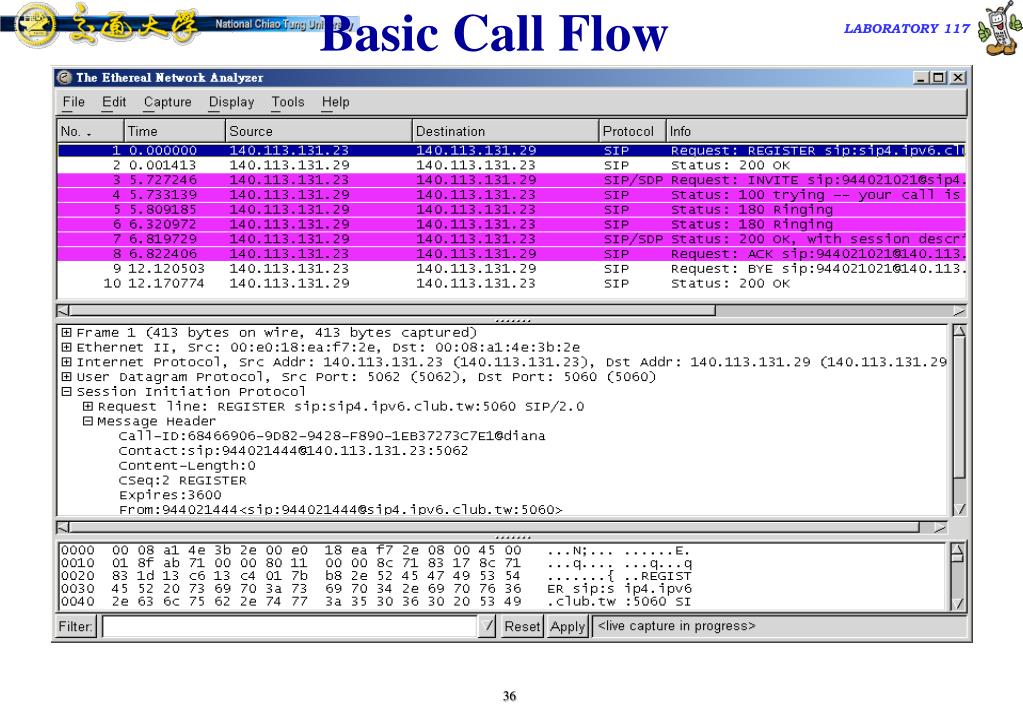This screenshot has height=708, width=1023.
Task: Click packet list horizontal scrollbar thumb
Action: pyautogui.click(x=392, y=311)
